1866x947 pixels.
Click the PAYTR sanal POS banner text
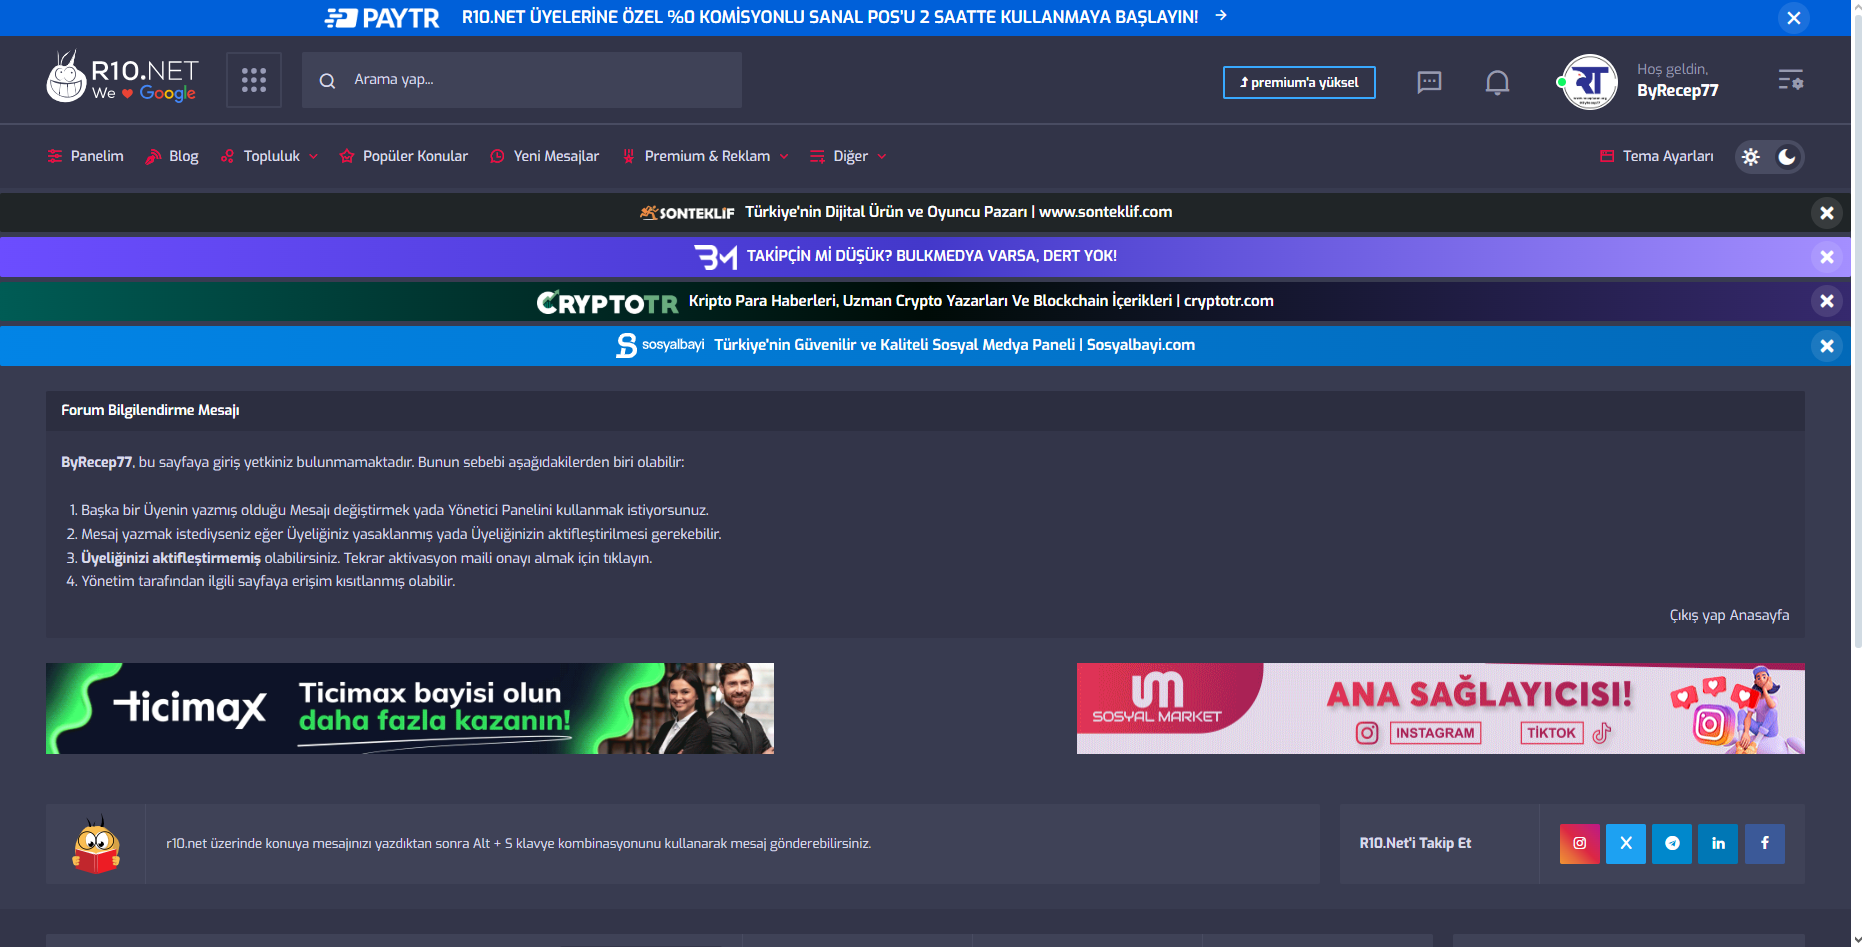click(830, 17)
